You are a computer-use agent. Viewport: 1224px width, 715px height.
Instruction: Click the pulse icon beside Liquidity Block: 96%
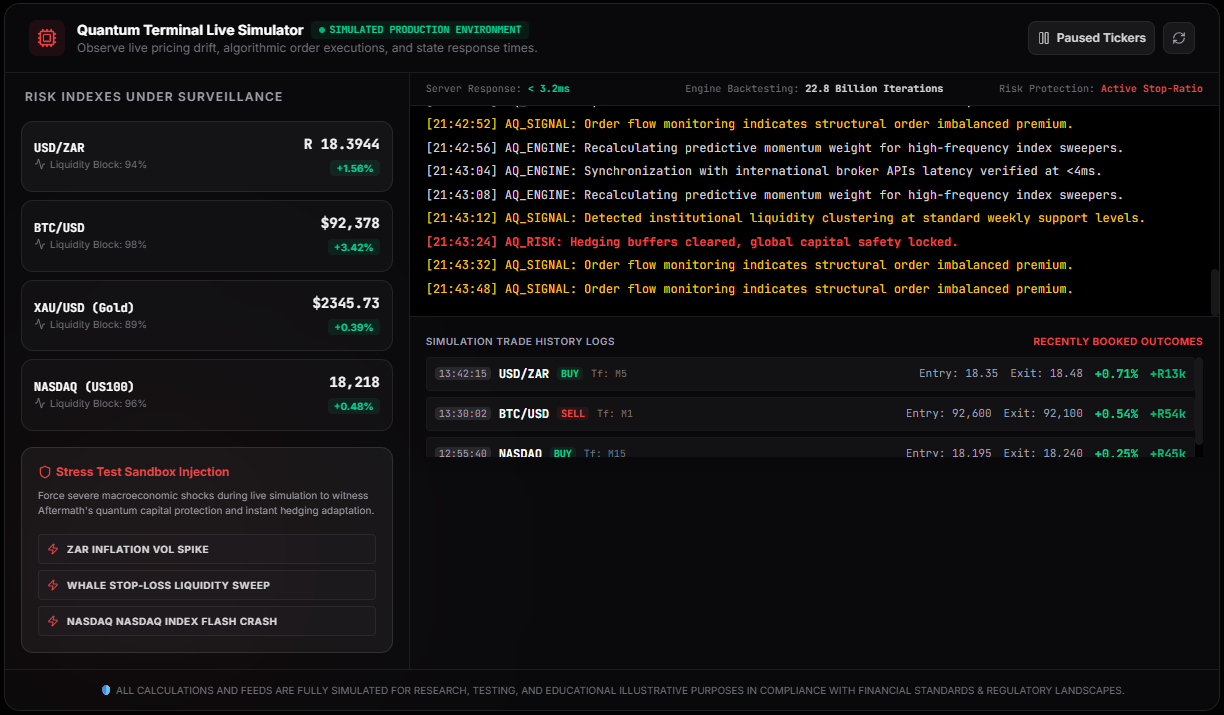click(40, 403)
